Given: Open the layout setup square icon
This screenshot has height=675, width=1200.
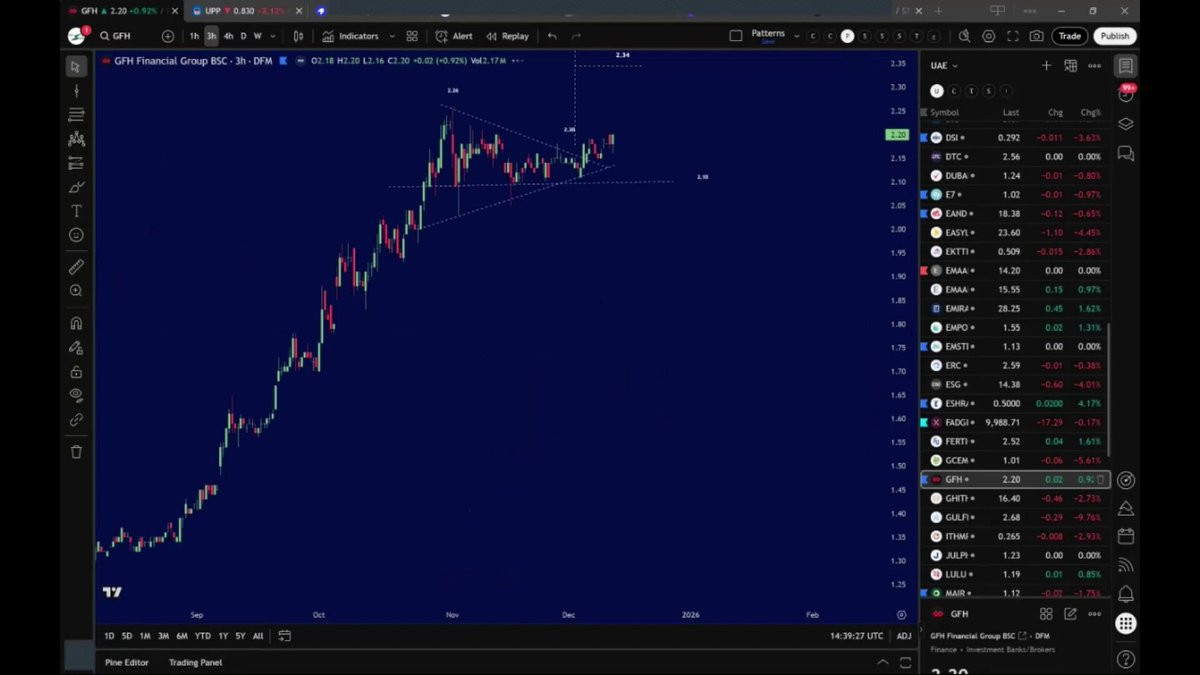Looking at the screenshot, I should pyautogui.click(x=736, y=36).
